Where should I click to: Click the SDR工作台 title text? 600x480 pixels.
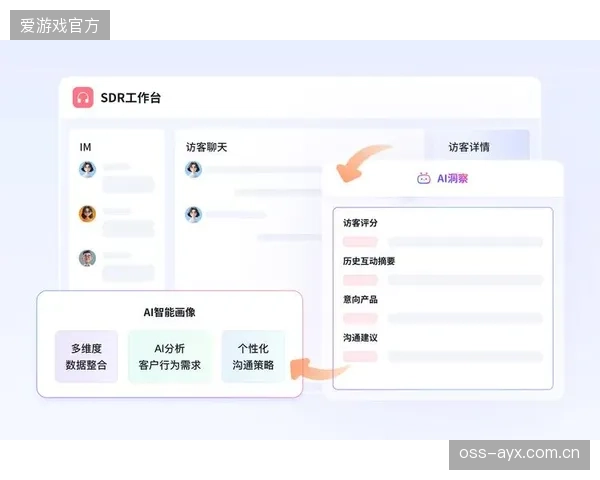point(130,98)
